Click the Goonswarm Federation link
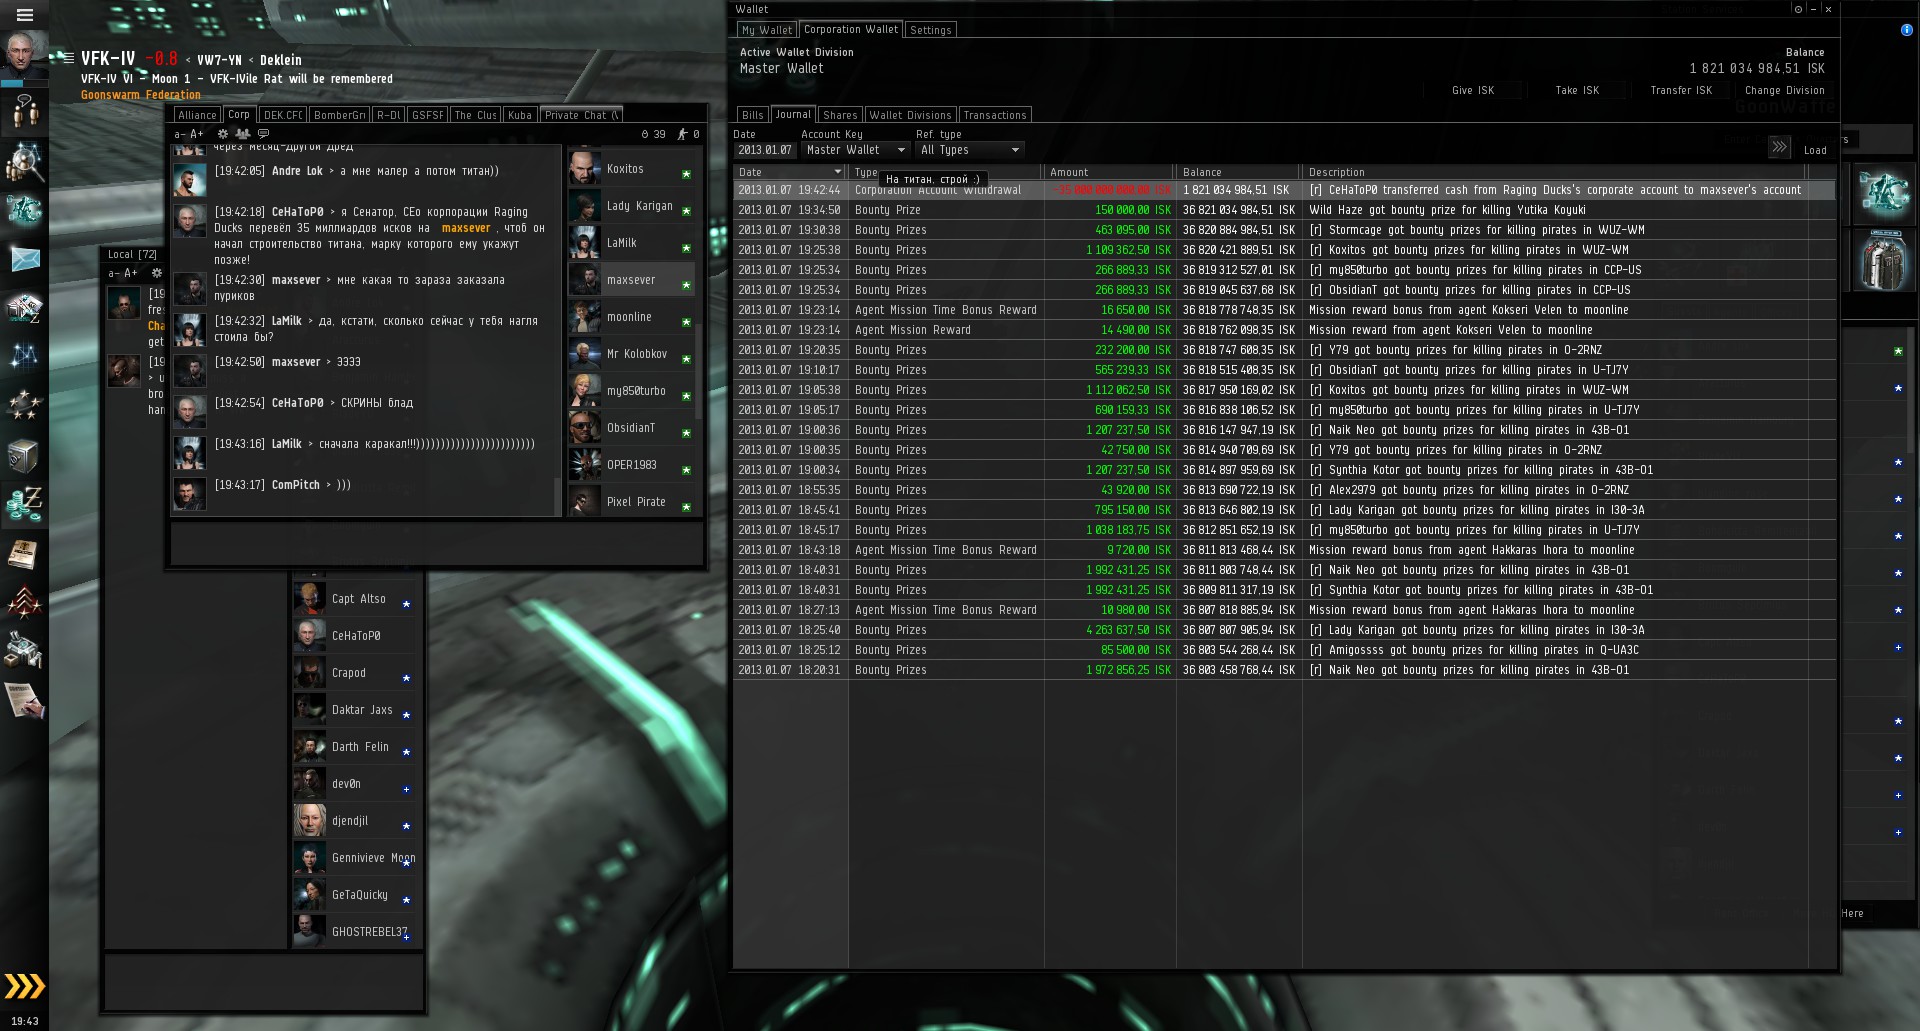Image resolution: width=1920 pixels, height=1031 pixels. click(x=141, y=95)
